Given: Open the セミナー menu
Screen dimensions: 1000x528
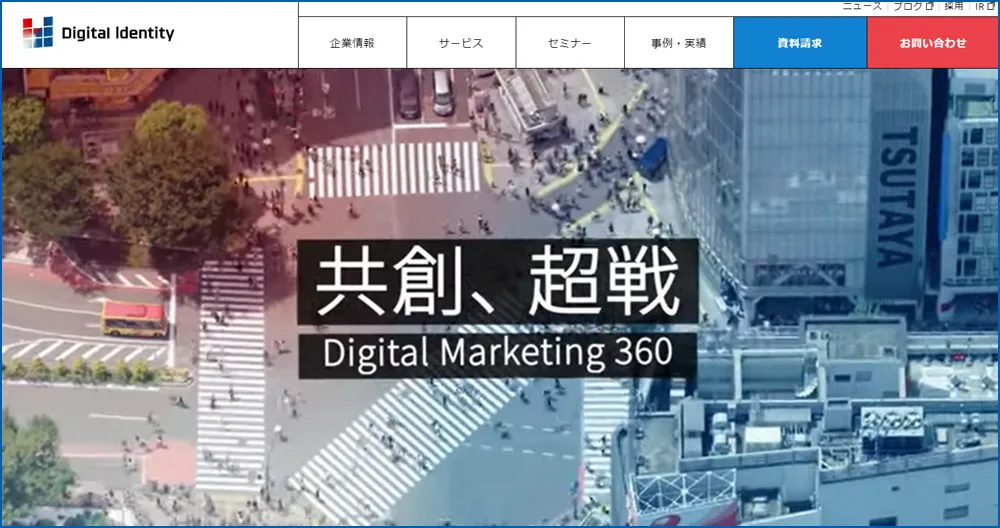Looking at the screenshot, I should pos(570,43).
